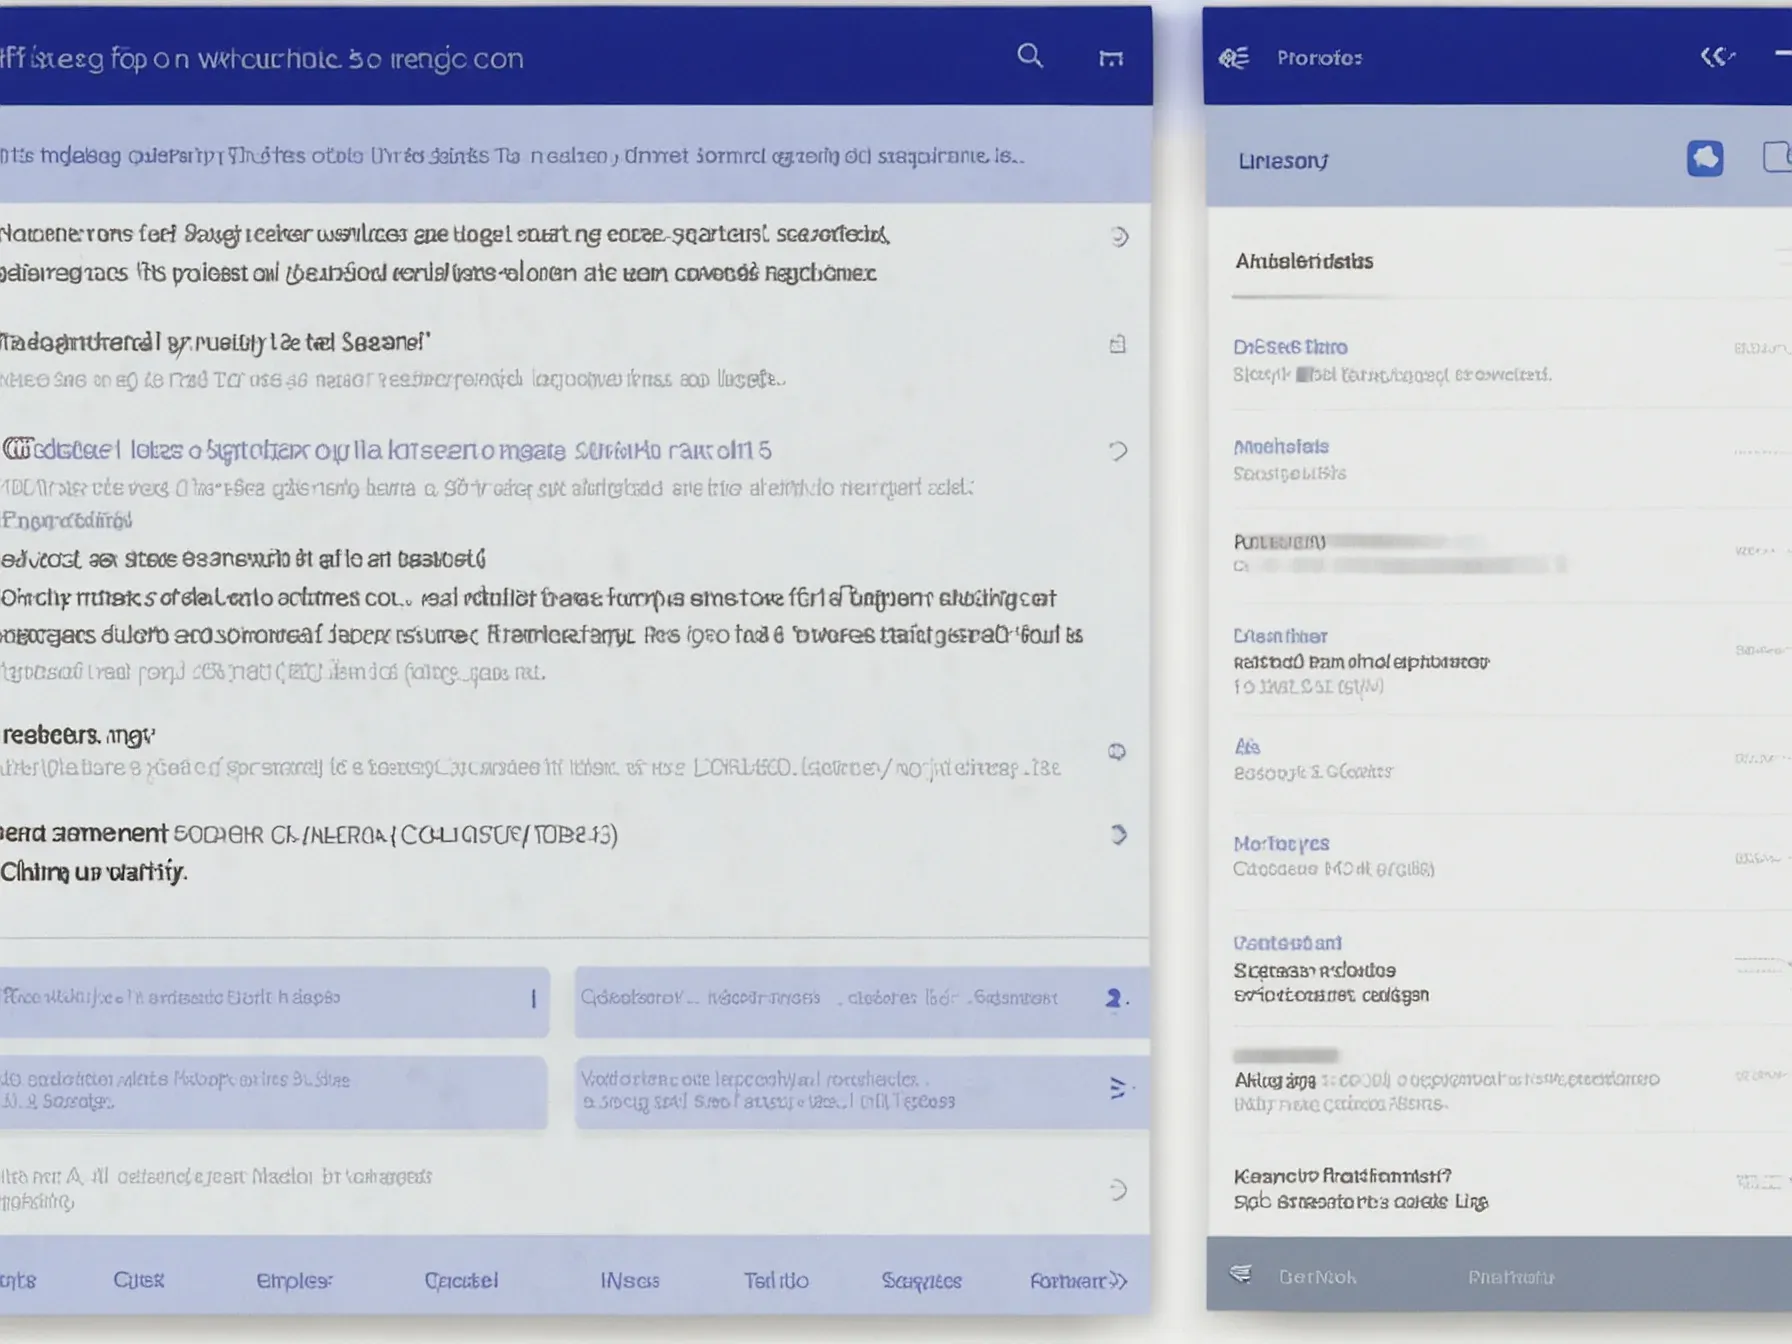
Task: Open the Forhlrarr tab with double arrows
Action: [1078, 1280]
